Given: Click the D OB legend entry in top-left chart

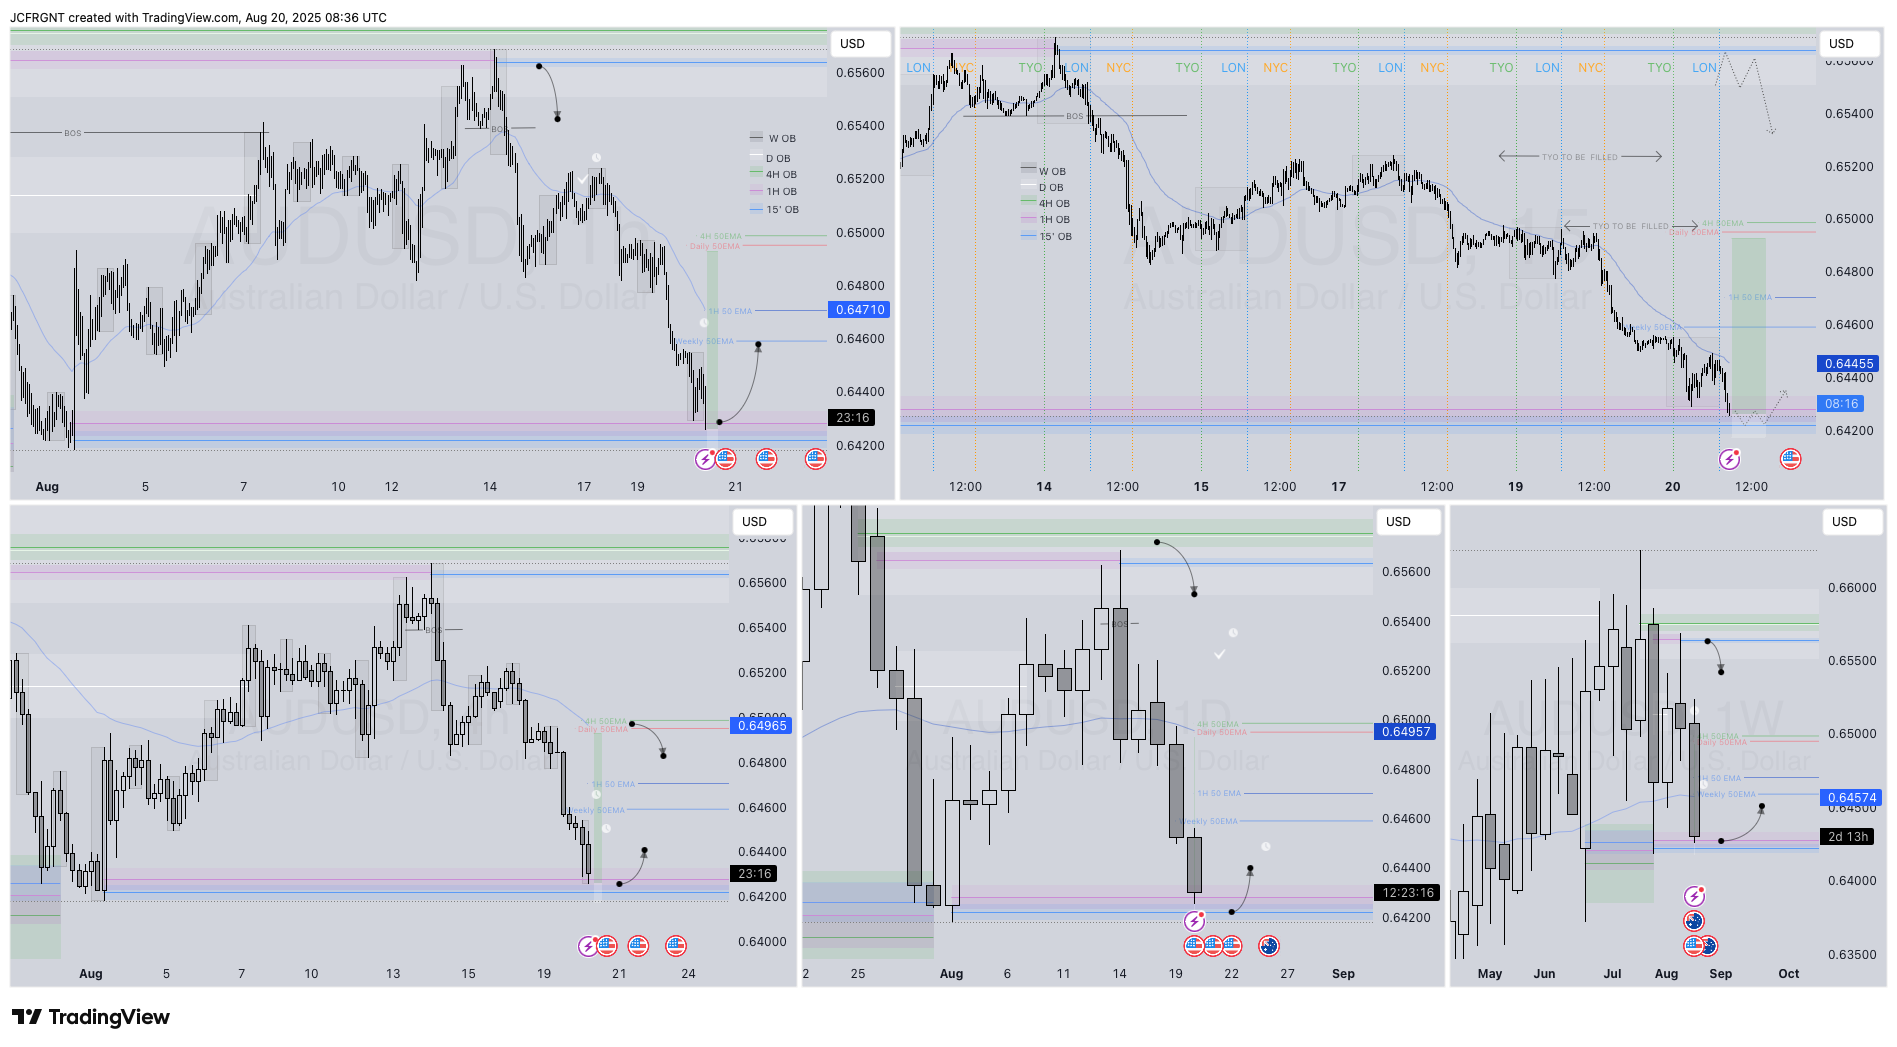Looking at the screenshot, I should pyautogui.click(x=771, y=158).
